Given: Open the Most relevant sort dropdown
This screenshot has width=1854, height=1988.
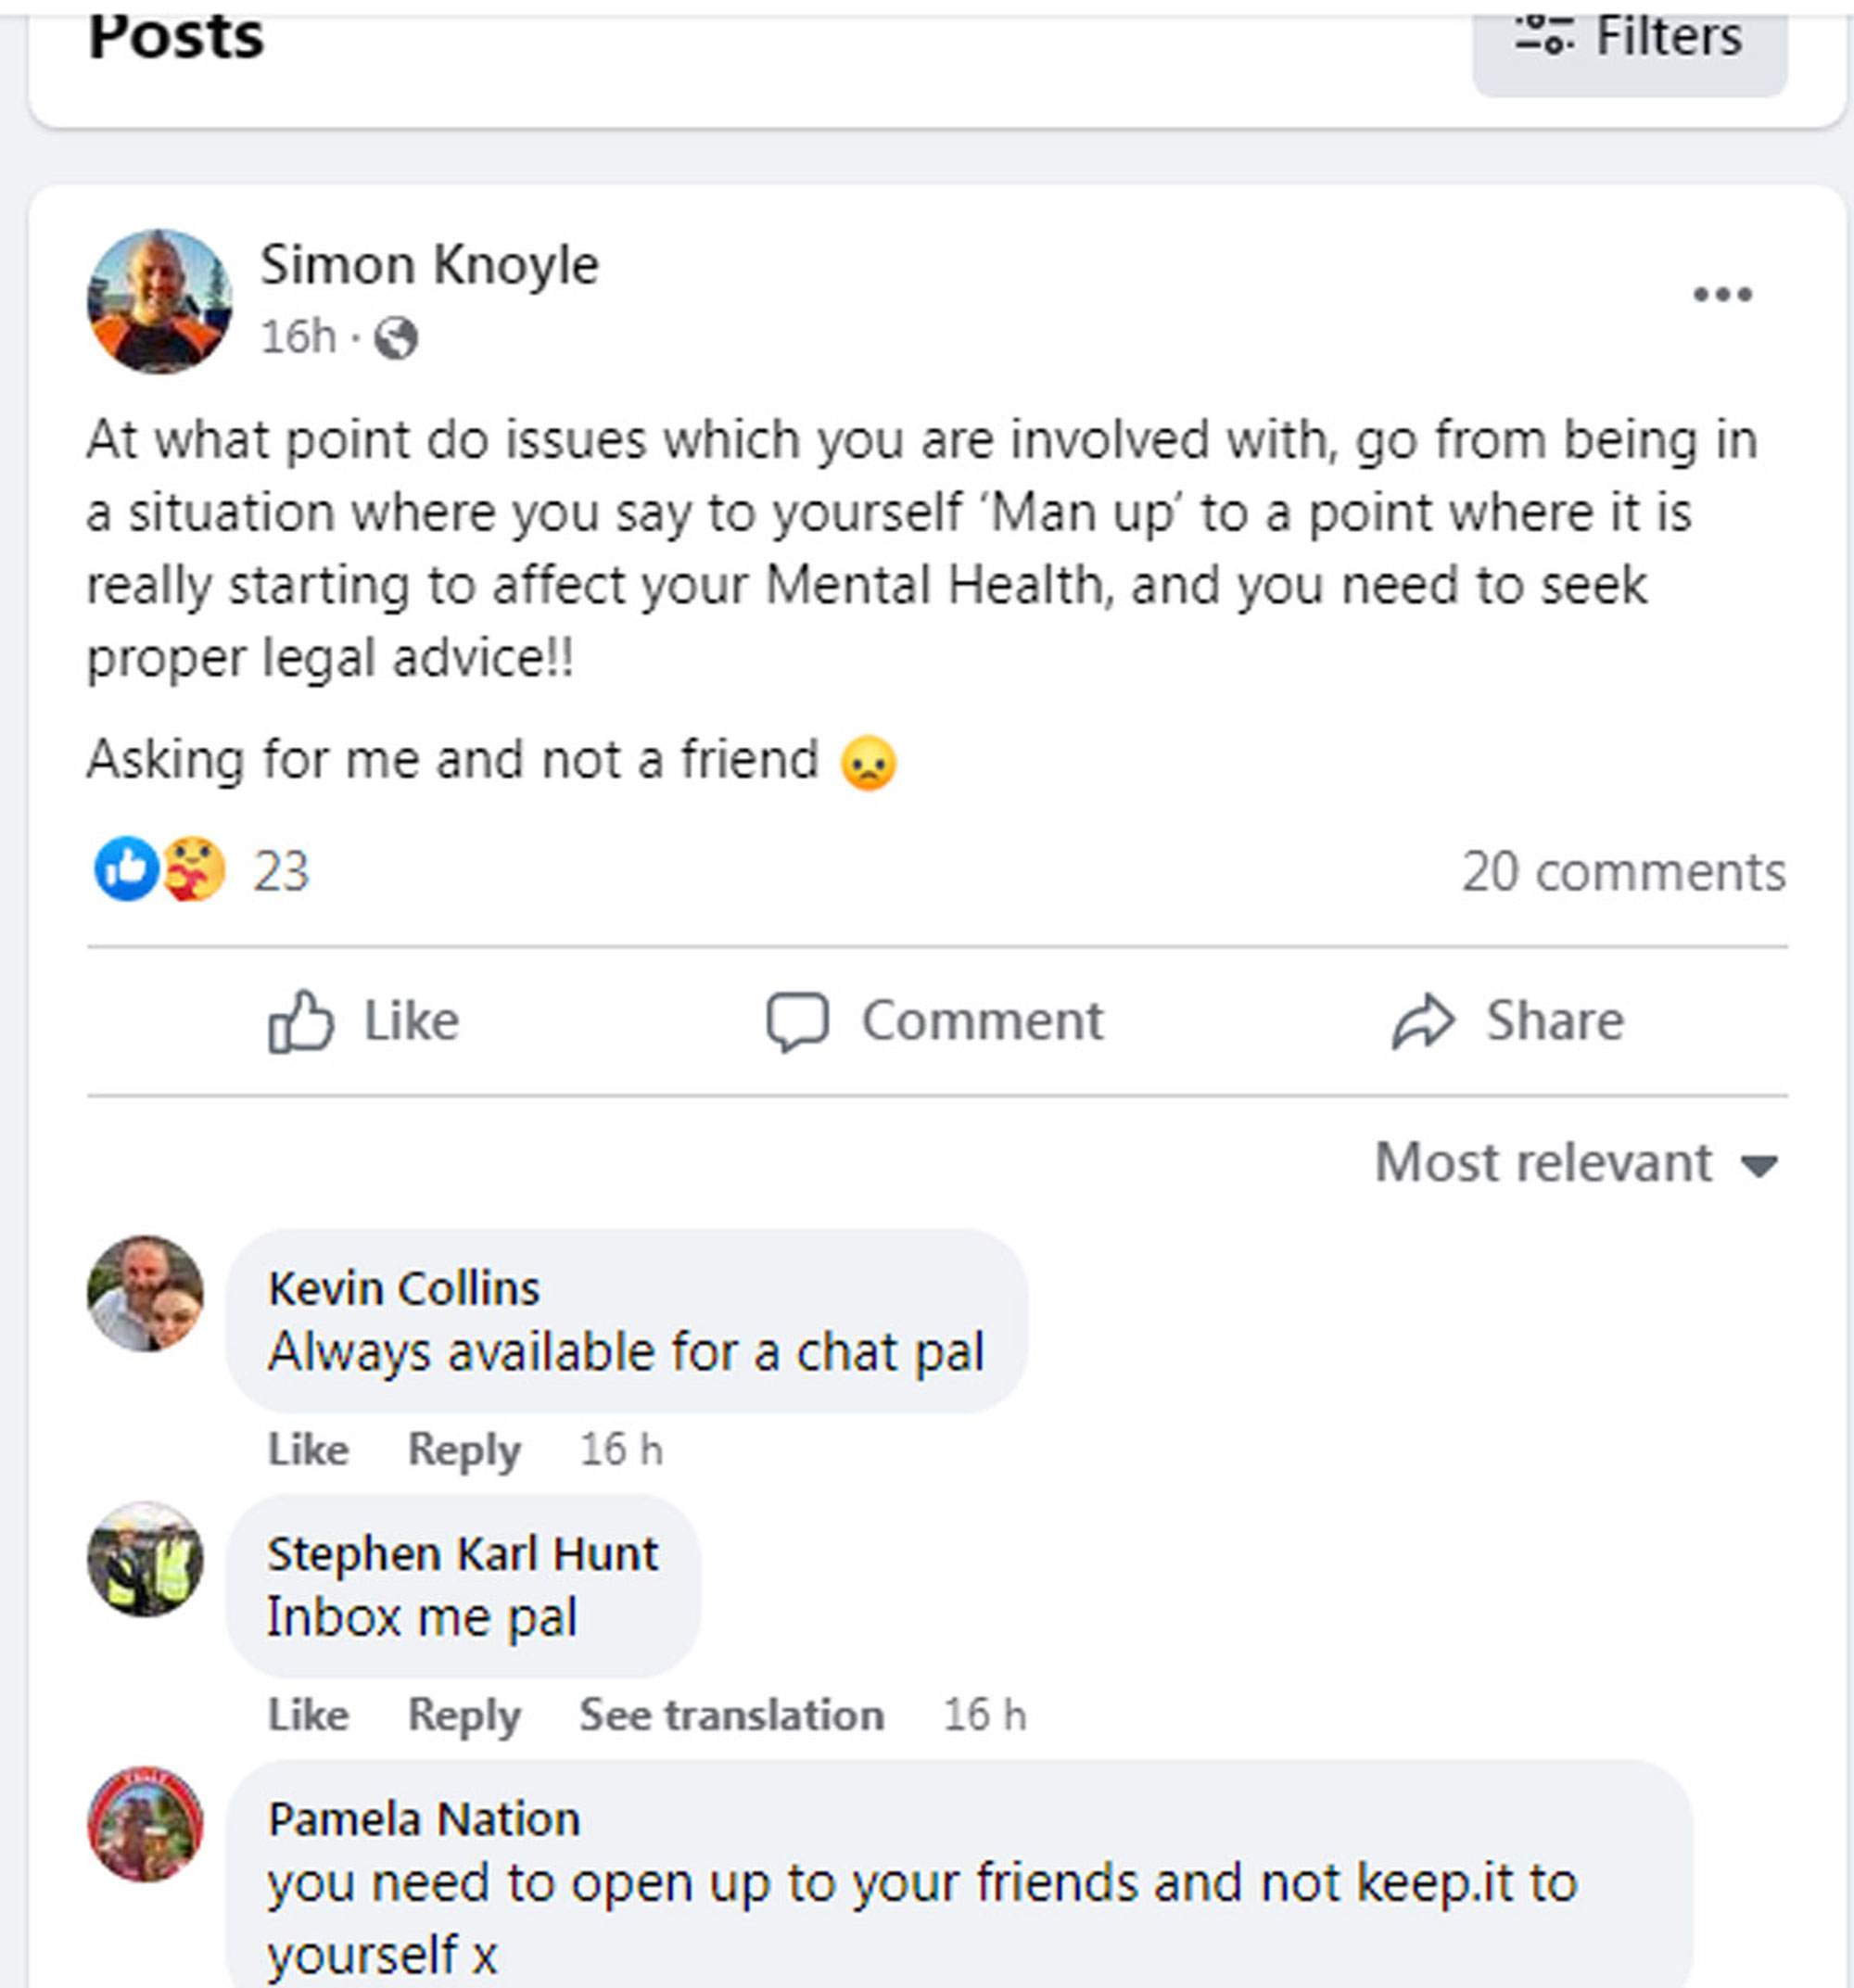Looking at the screenshot, I should [1576, 1163].
